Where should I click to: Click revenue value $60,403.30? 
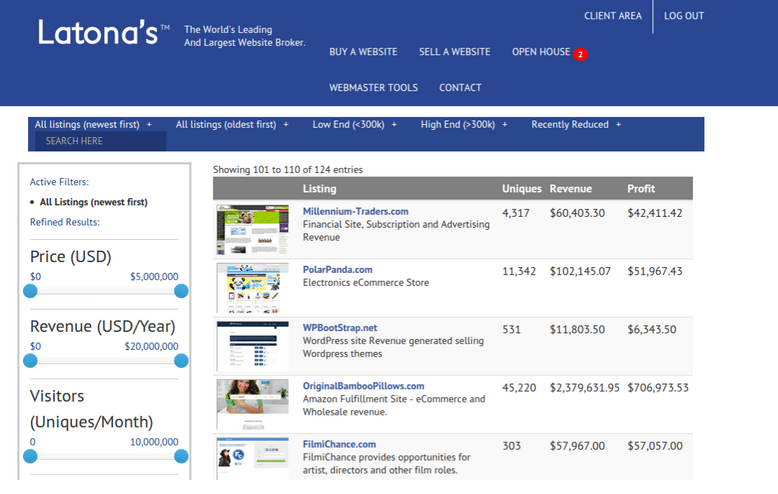tap(577, 213)
